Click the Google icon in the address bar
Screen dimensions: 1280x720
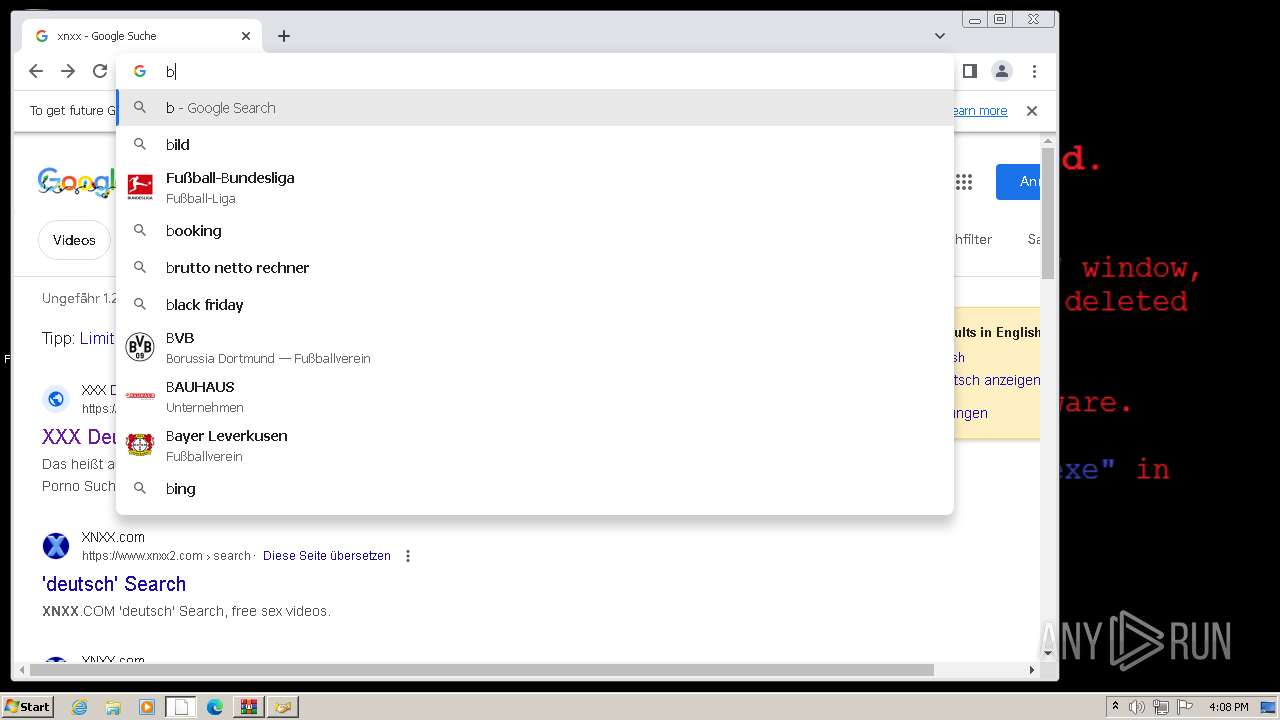pyautogui.click(x=140, y=71)
